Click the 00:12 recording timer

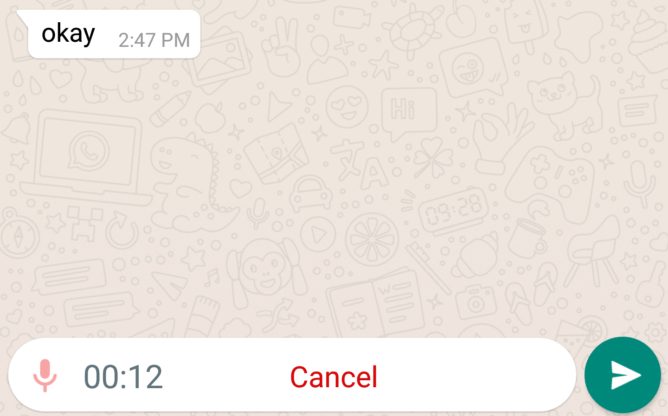point(123,377)
